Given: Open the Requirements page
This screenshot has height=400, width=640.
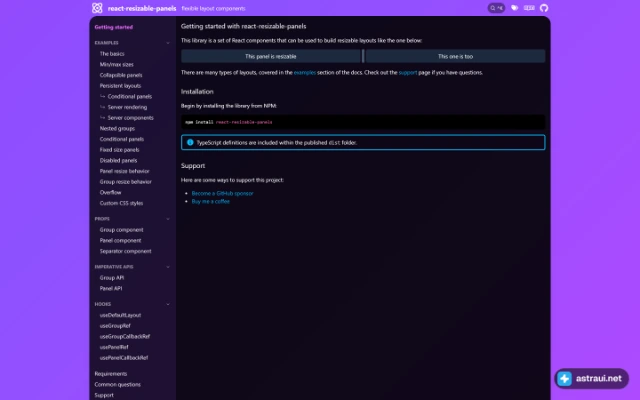Looking at the screenshot, I should click(x=111, y=374).
